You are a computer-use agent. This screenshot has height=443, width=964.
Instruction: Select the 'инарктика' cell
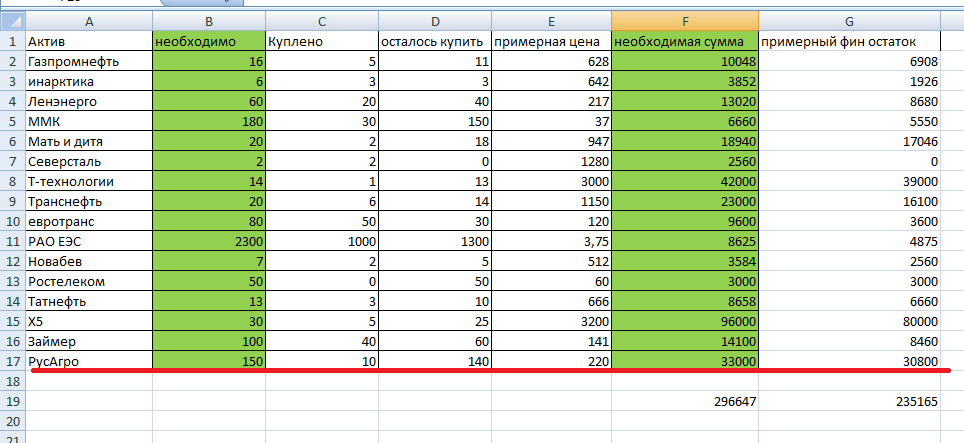click(89, 81)
